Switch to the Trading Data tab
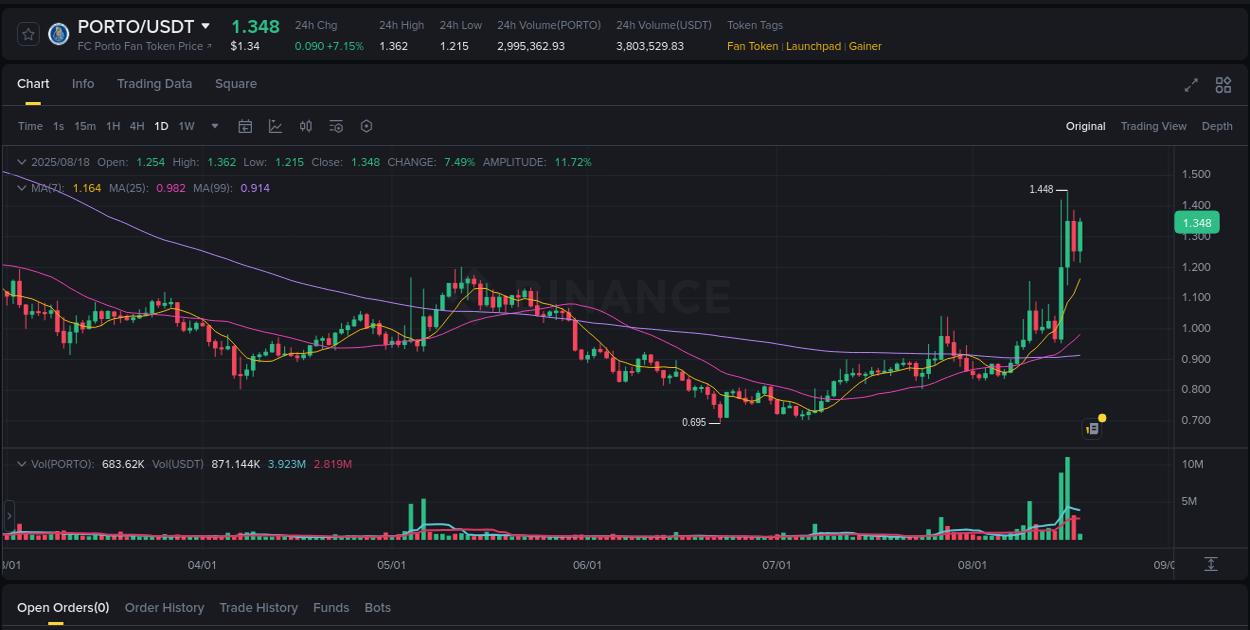This screenshot has height=630, width=1250. click(x=154, y=84)
